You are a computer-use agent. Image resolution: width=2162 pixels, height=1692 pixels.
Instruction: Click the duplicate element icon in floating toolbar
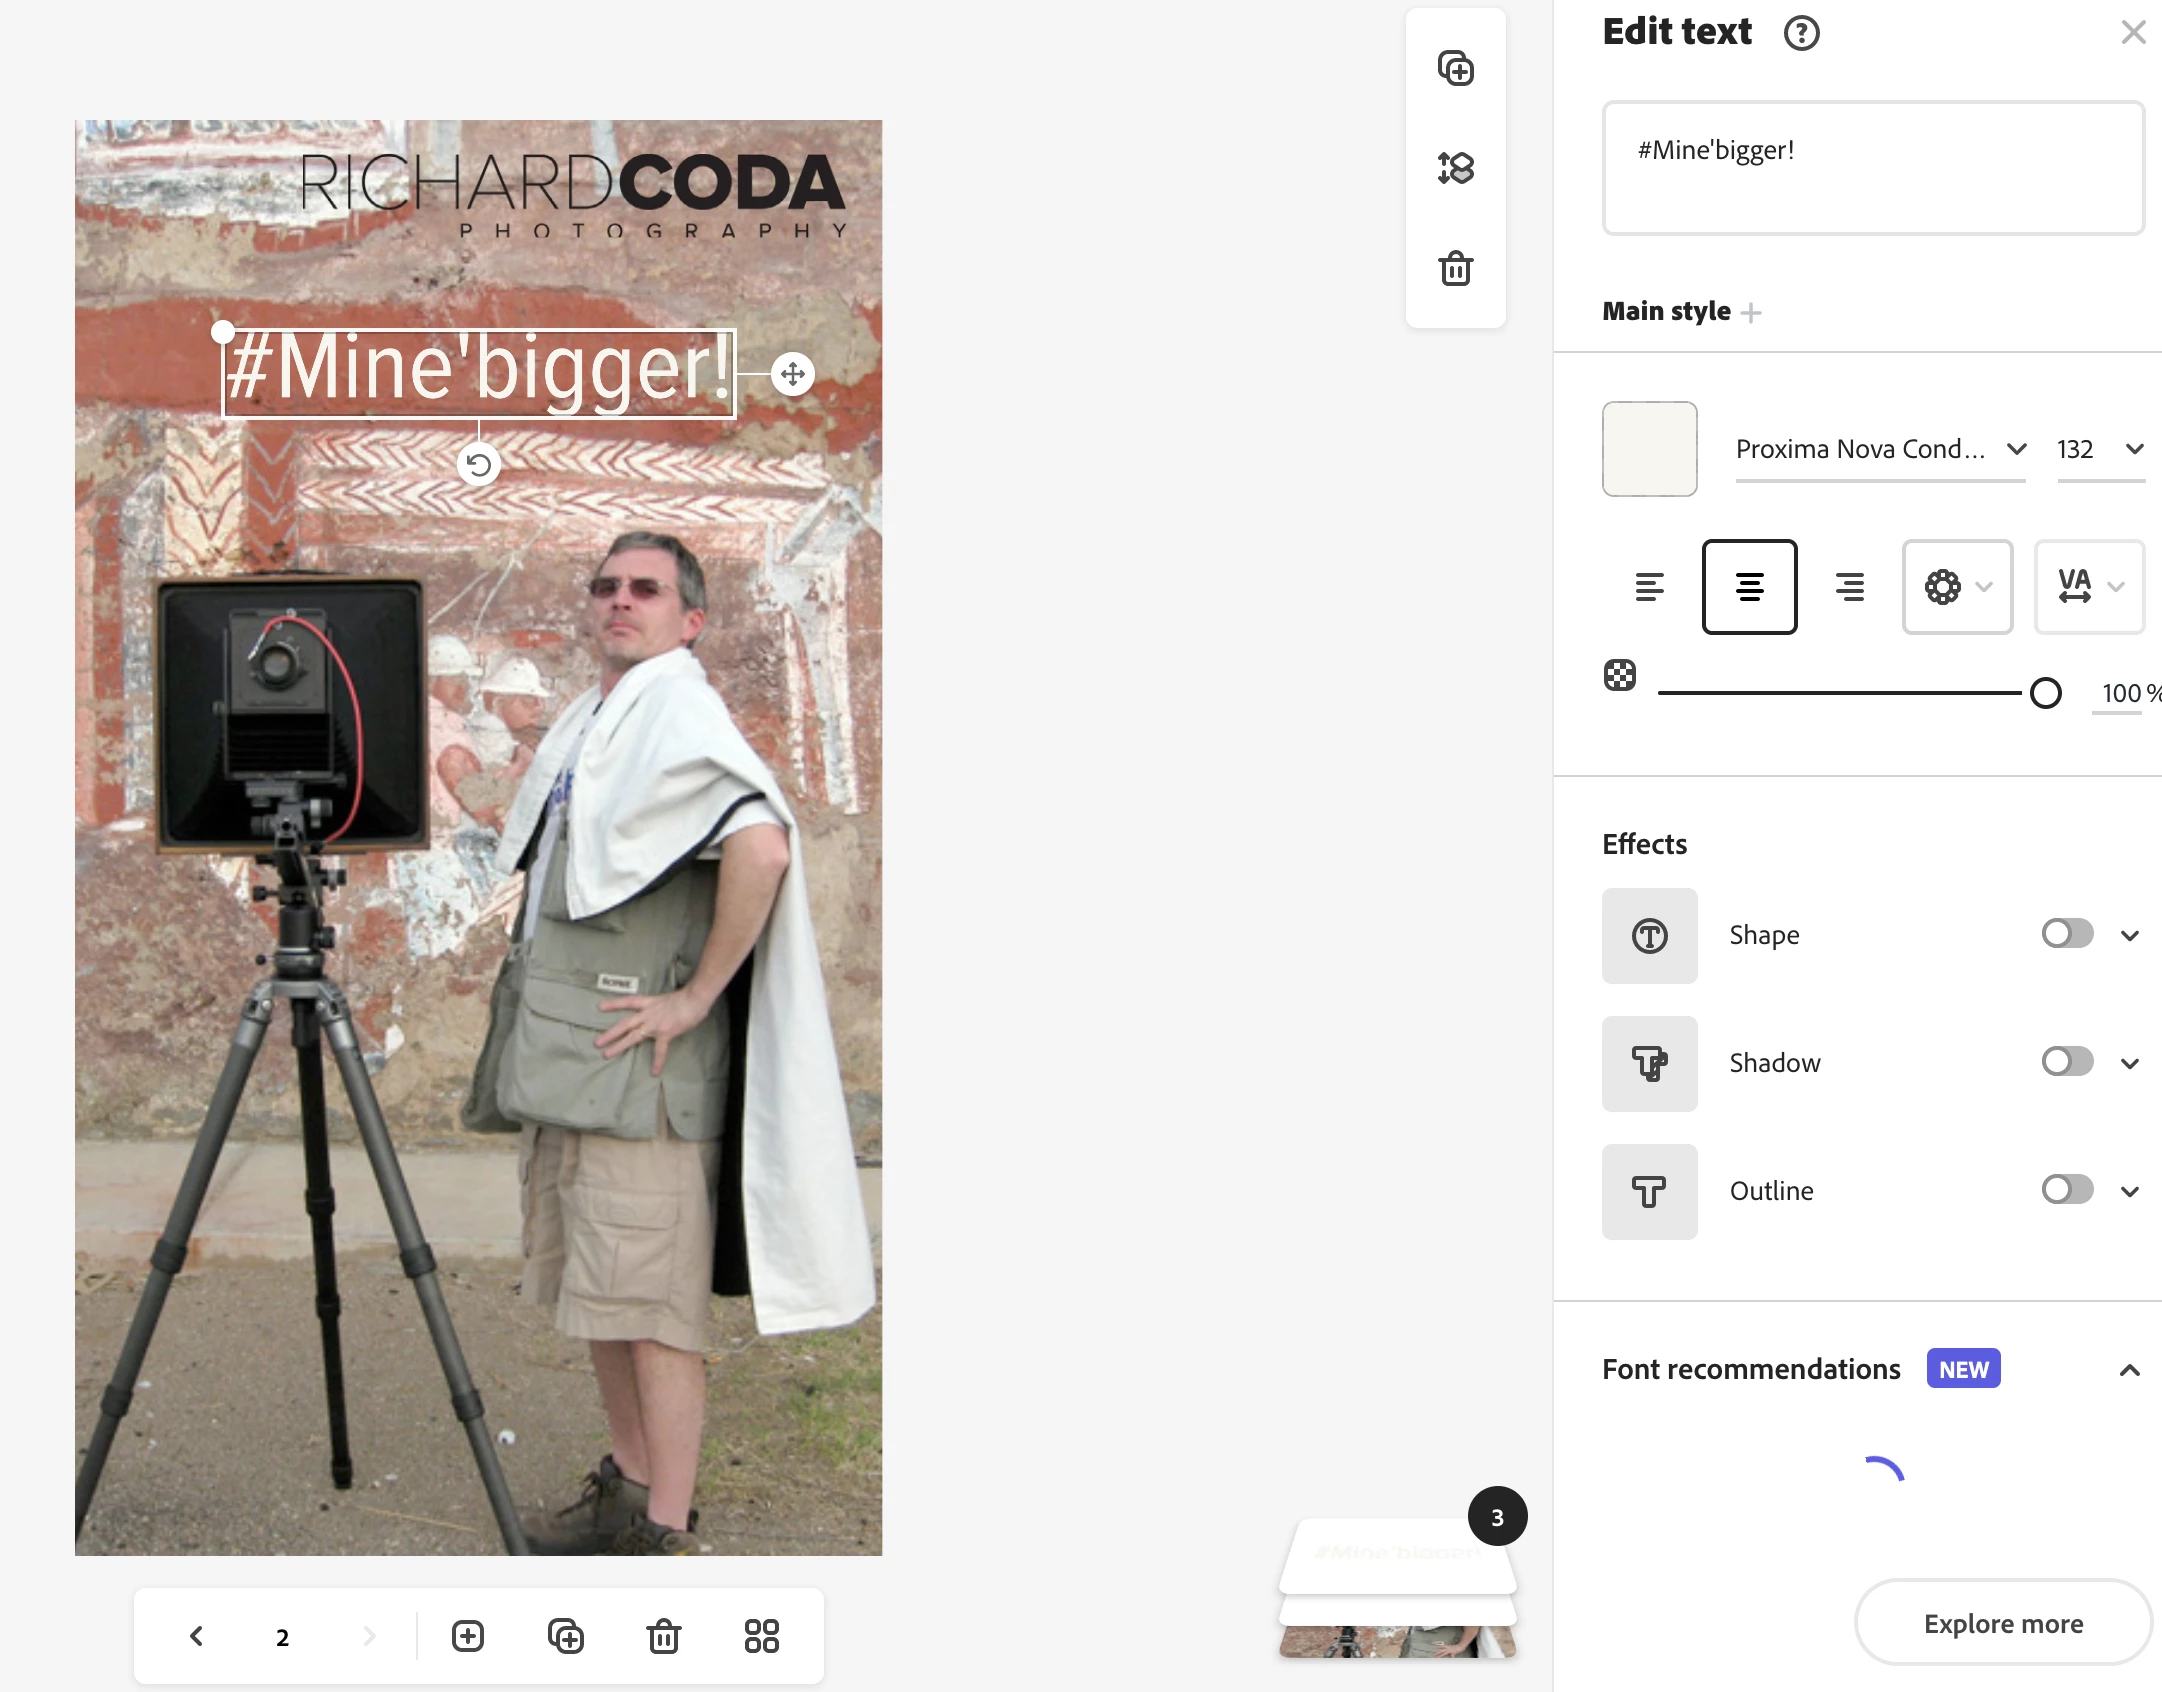pos(1455,68)
